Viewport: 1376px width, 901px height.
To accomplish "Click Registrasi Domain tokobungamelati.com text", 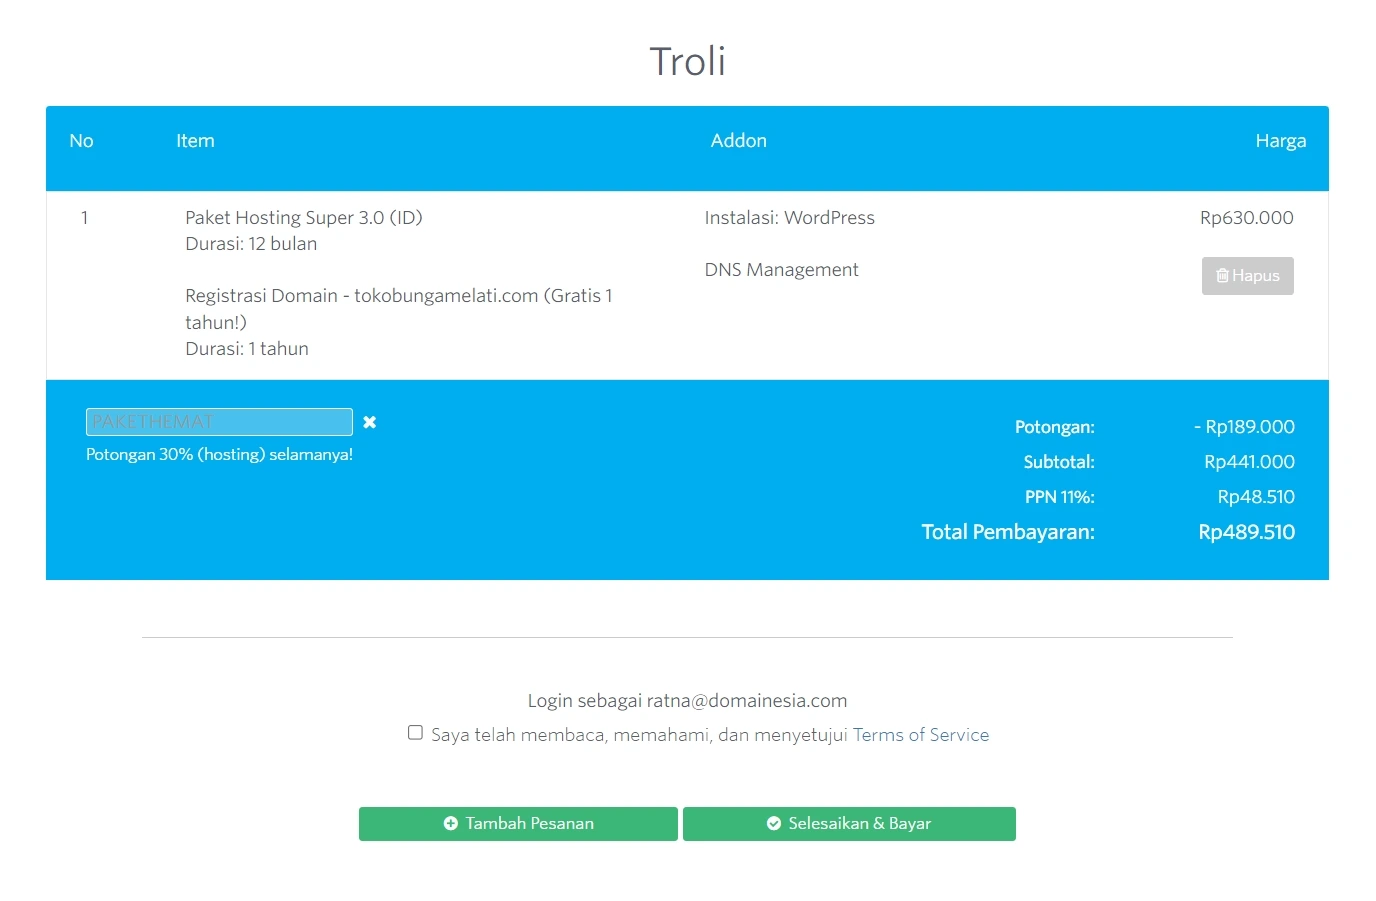I will [x=399, y=309].
